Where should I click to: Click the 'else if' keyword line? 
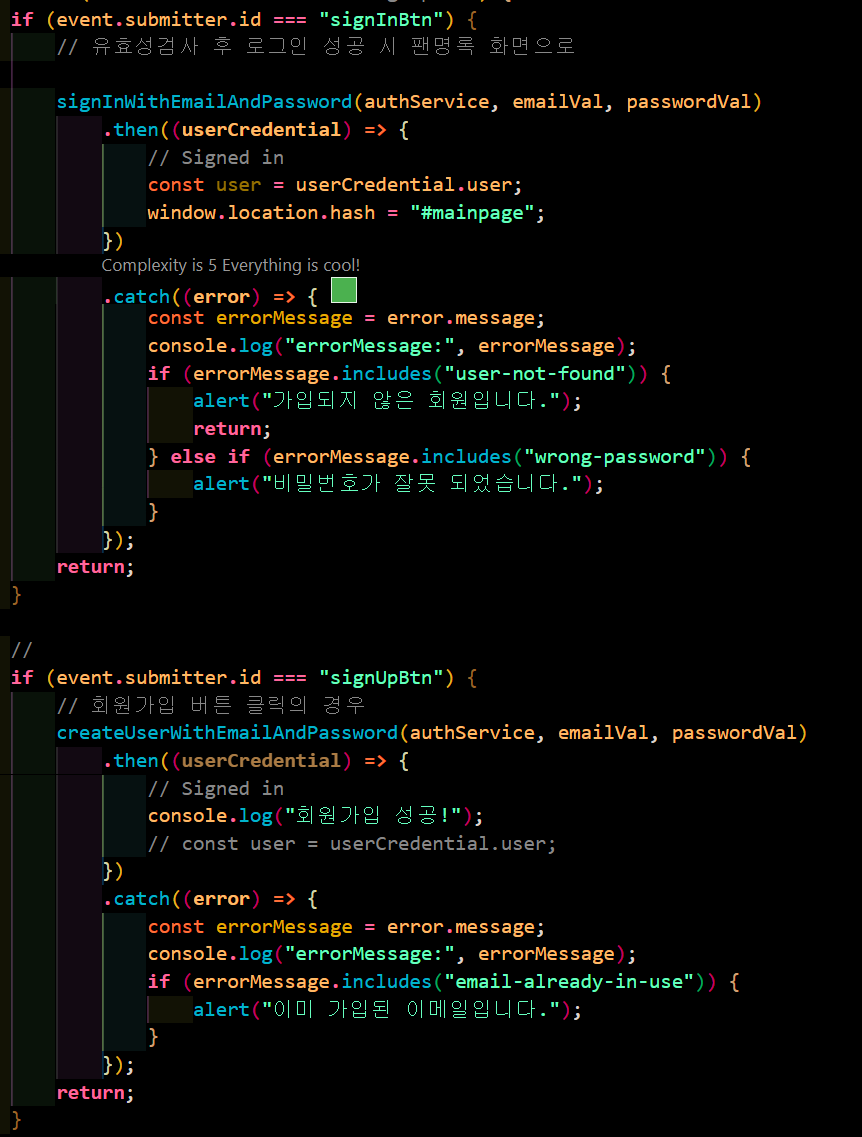tap(449, 457)
